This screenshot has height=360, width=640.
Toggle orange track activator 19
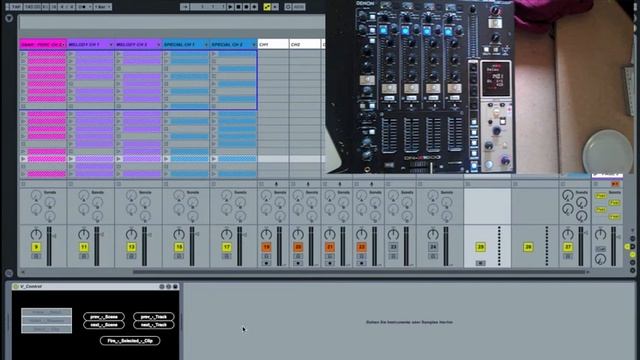coord(266,247)
